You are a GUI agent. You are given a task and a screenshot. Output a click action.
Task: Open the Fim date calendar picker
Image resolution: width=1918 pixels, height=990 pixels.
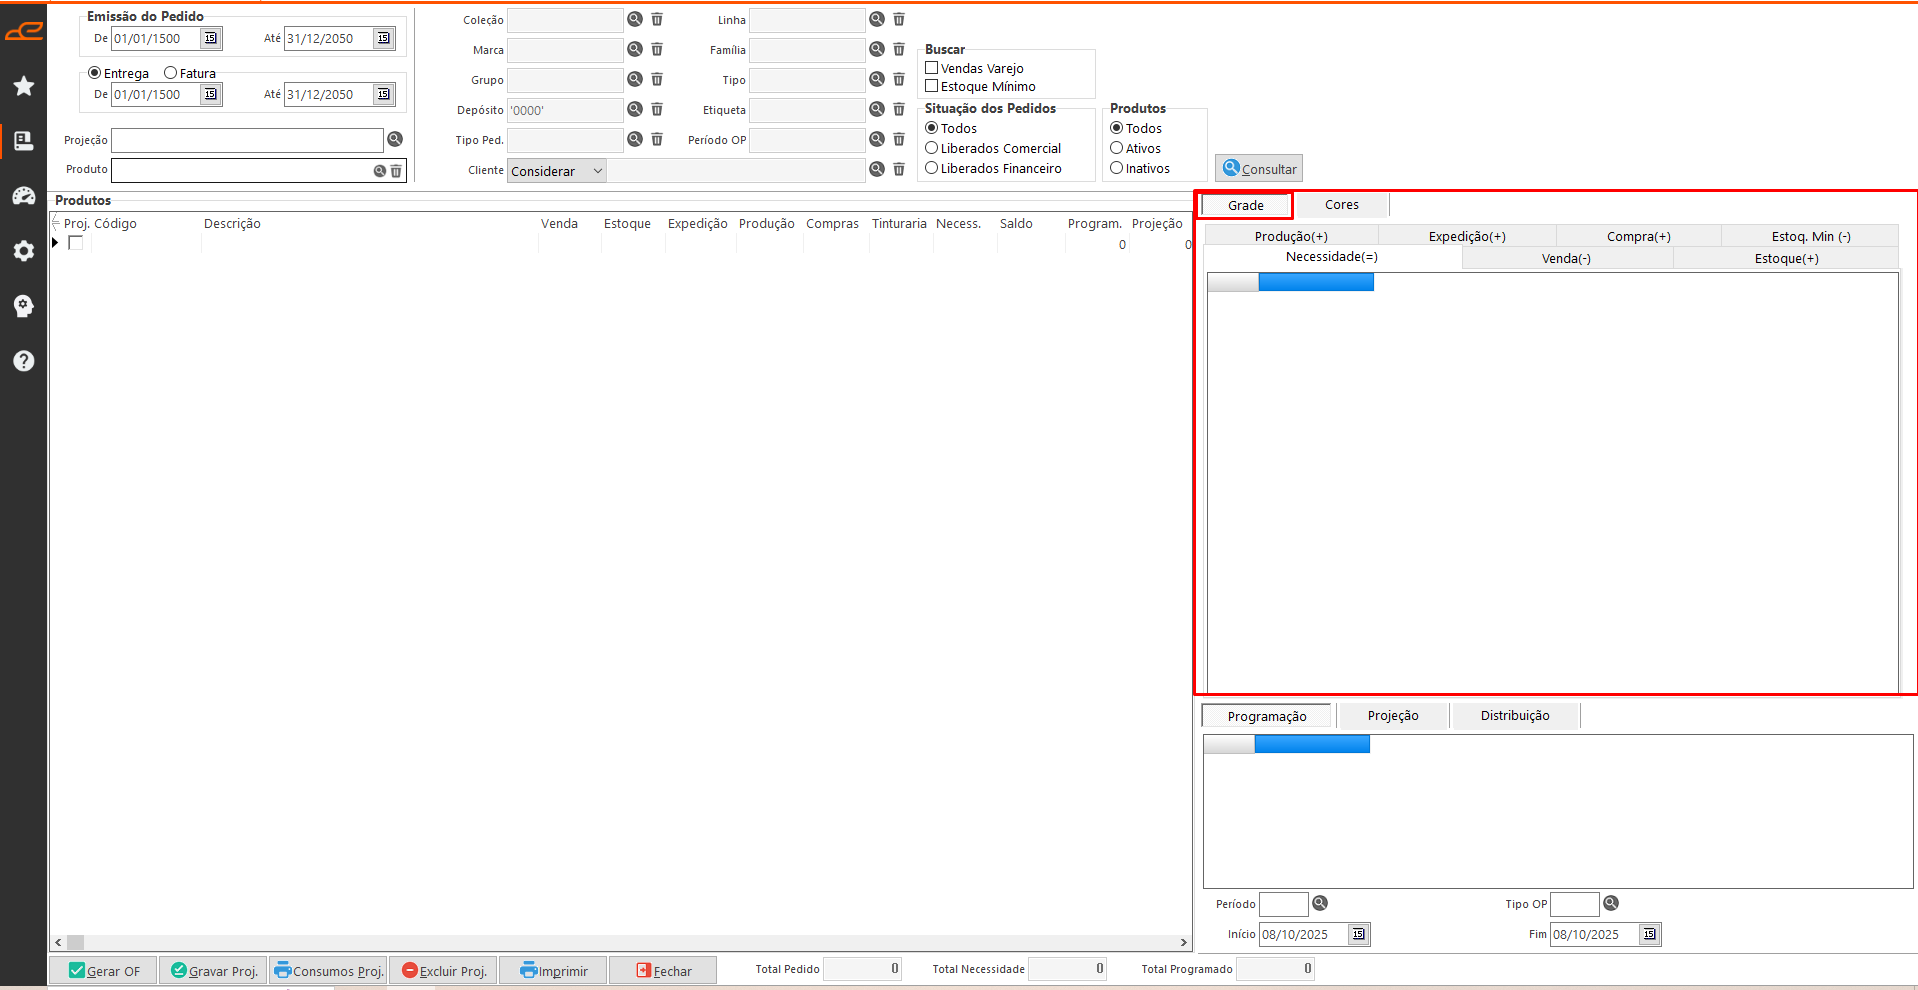click(1649, 934)
